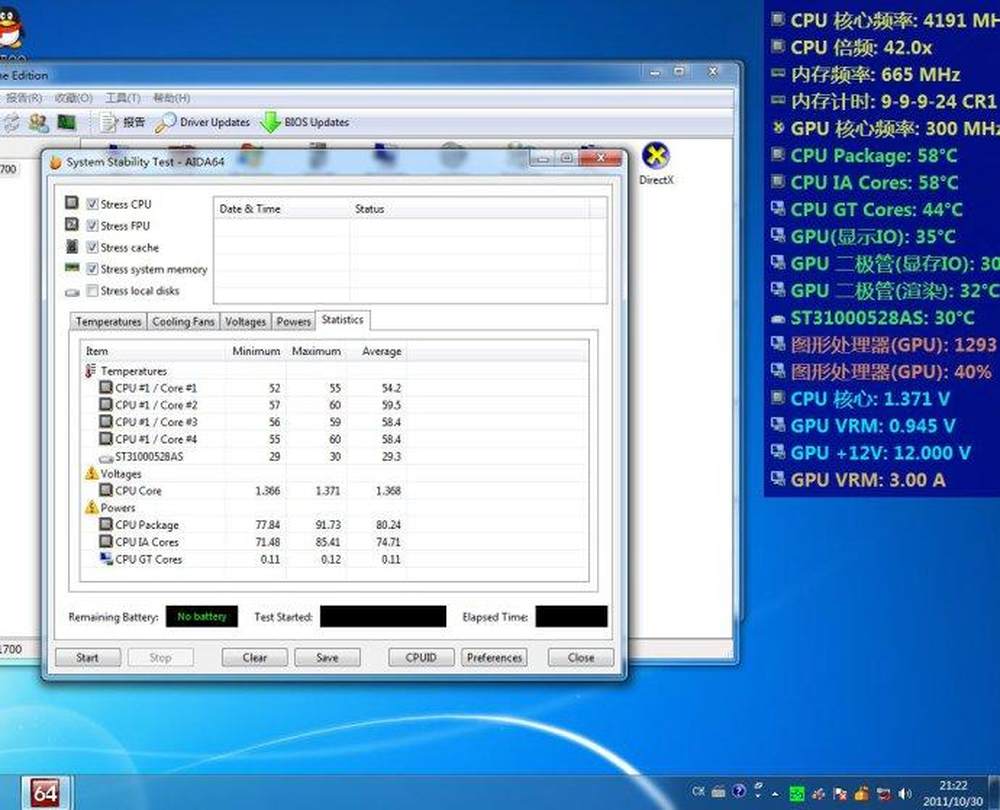Click the No battery indicator field
Viewport: 1000px width, 810px height.
202,617
